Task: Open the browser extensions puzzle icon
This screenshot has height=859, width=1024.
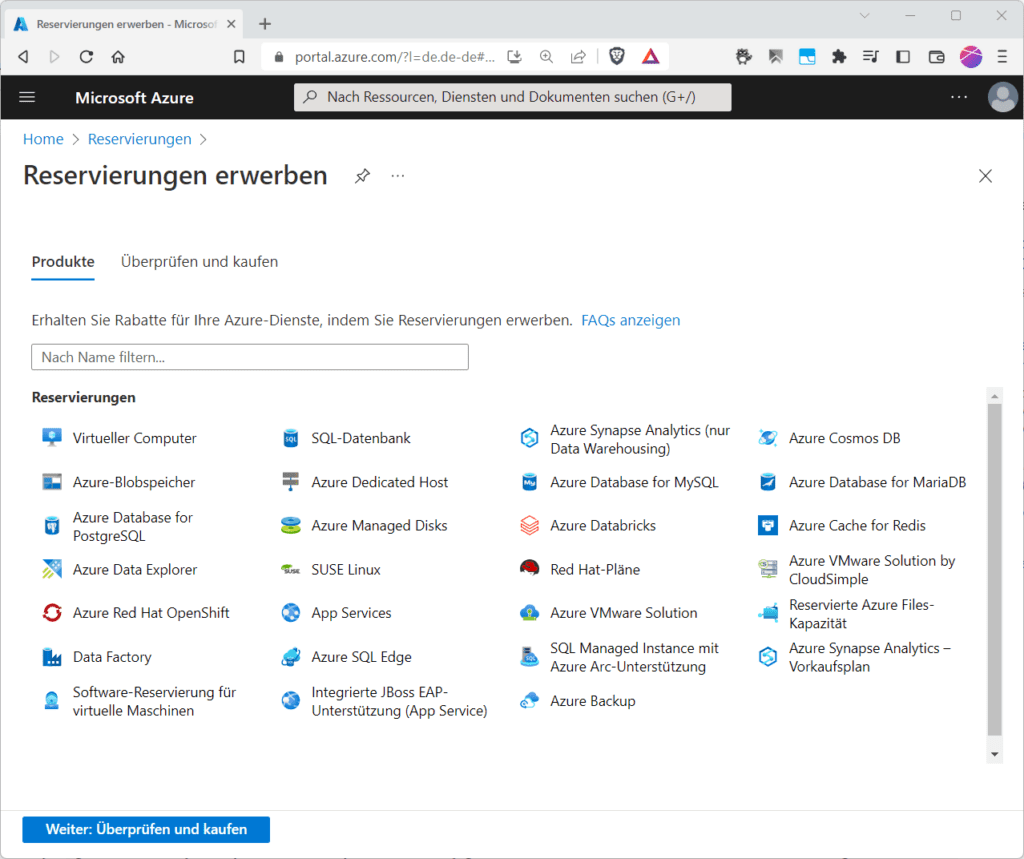Action: (x=839, y=57)
